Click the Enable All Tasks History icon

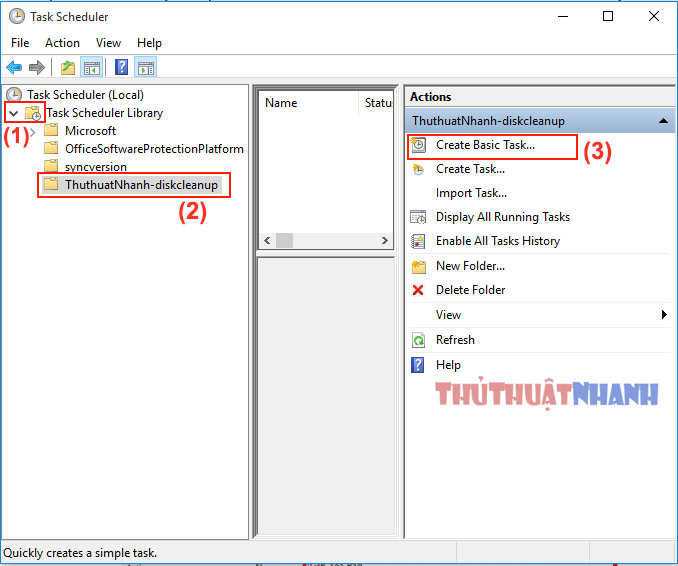pyautogui.click(x=418, y=241)
